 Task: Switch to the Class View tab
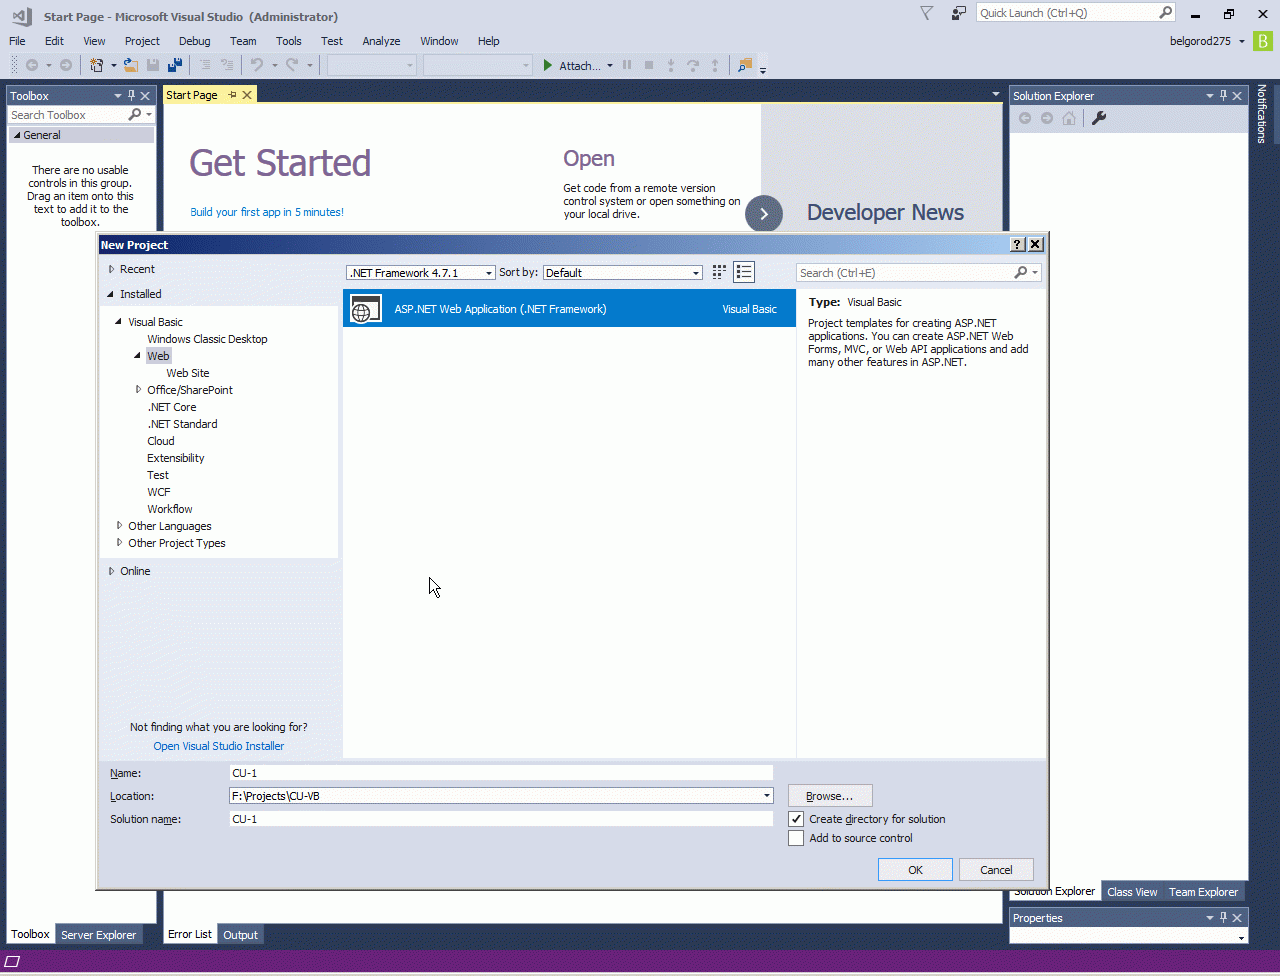(1132, 892)
